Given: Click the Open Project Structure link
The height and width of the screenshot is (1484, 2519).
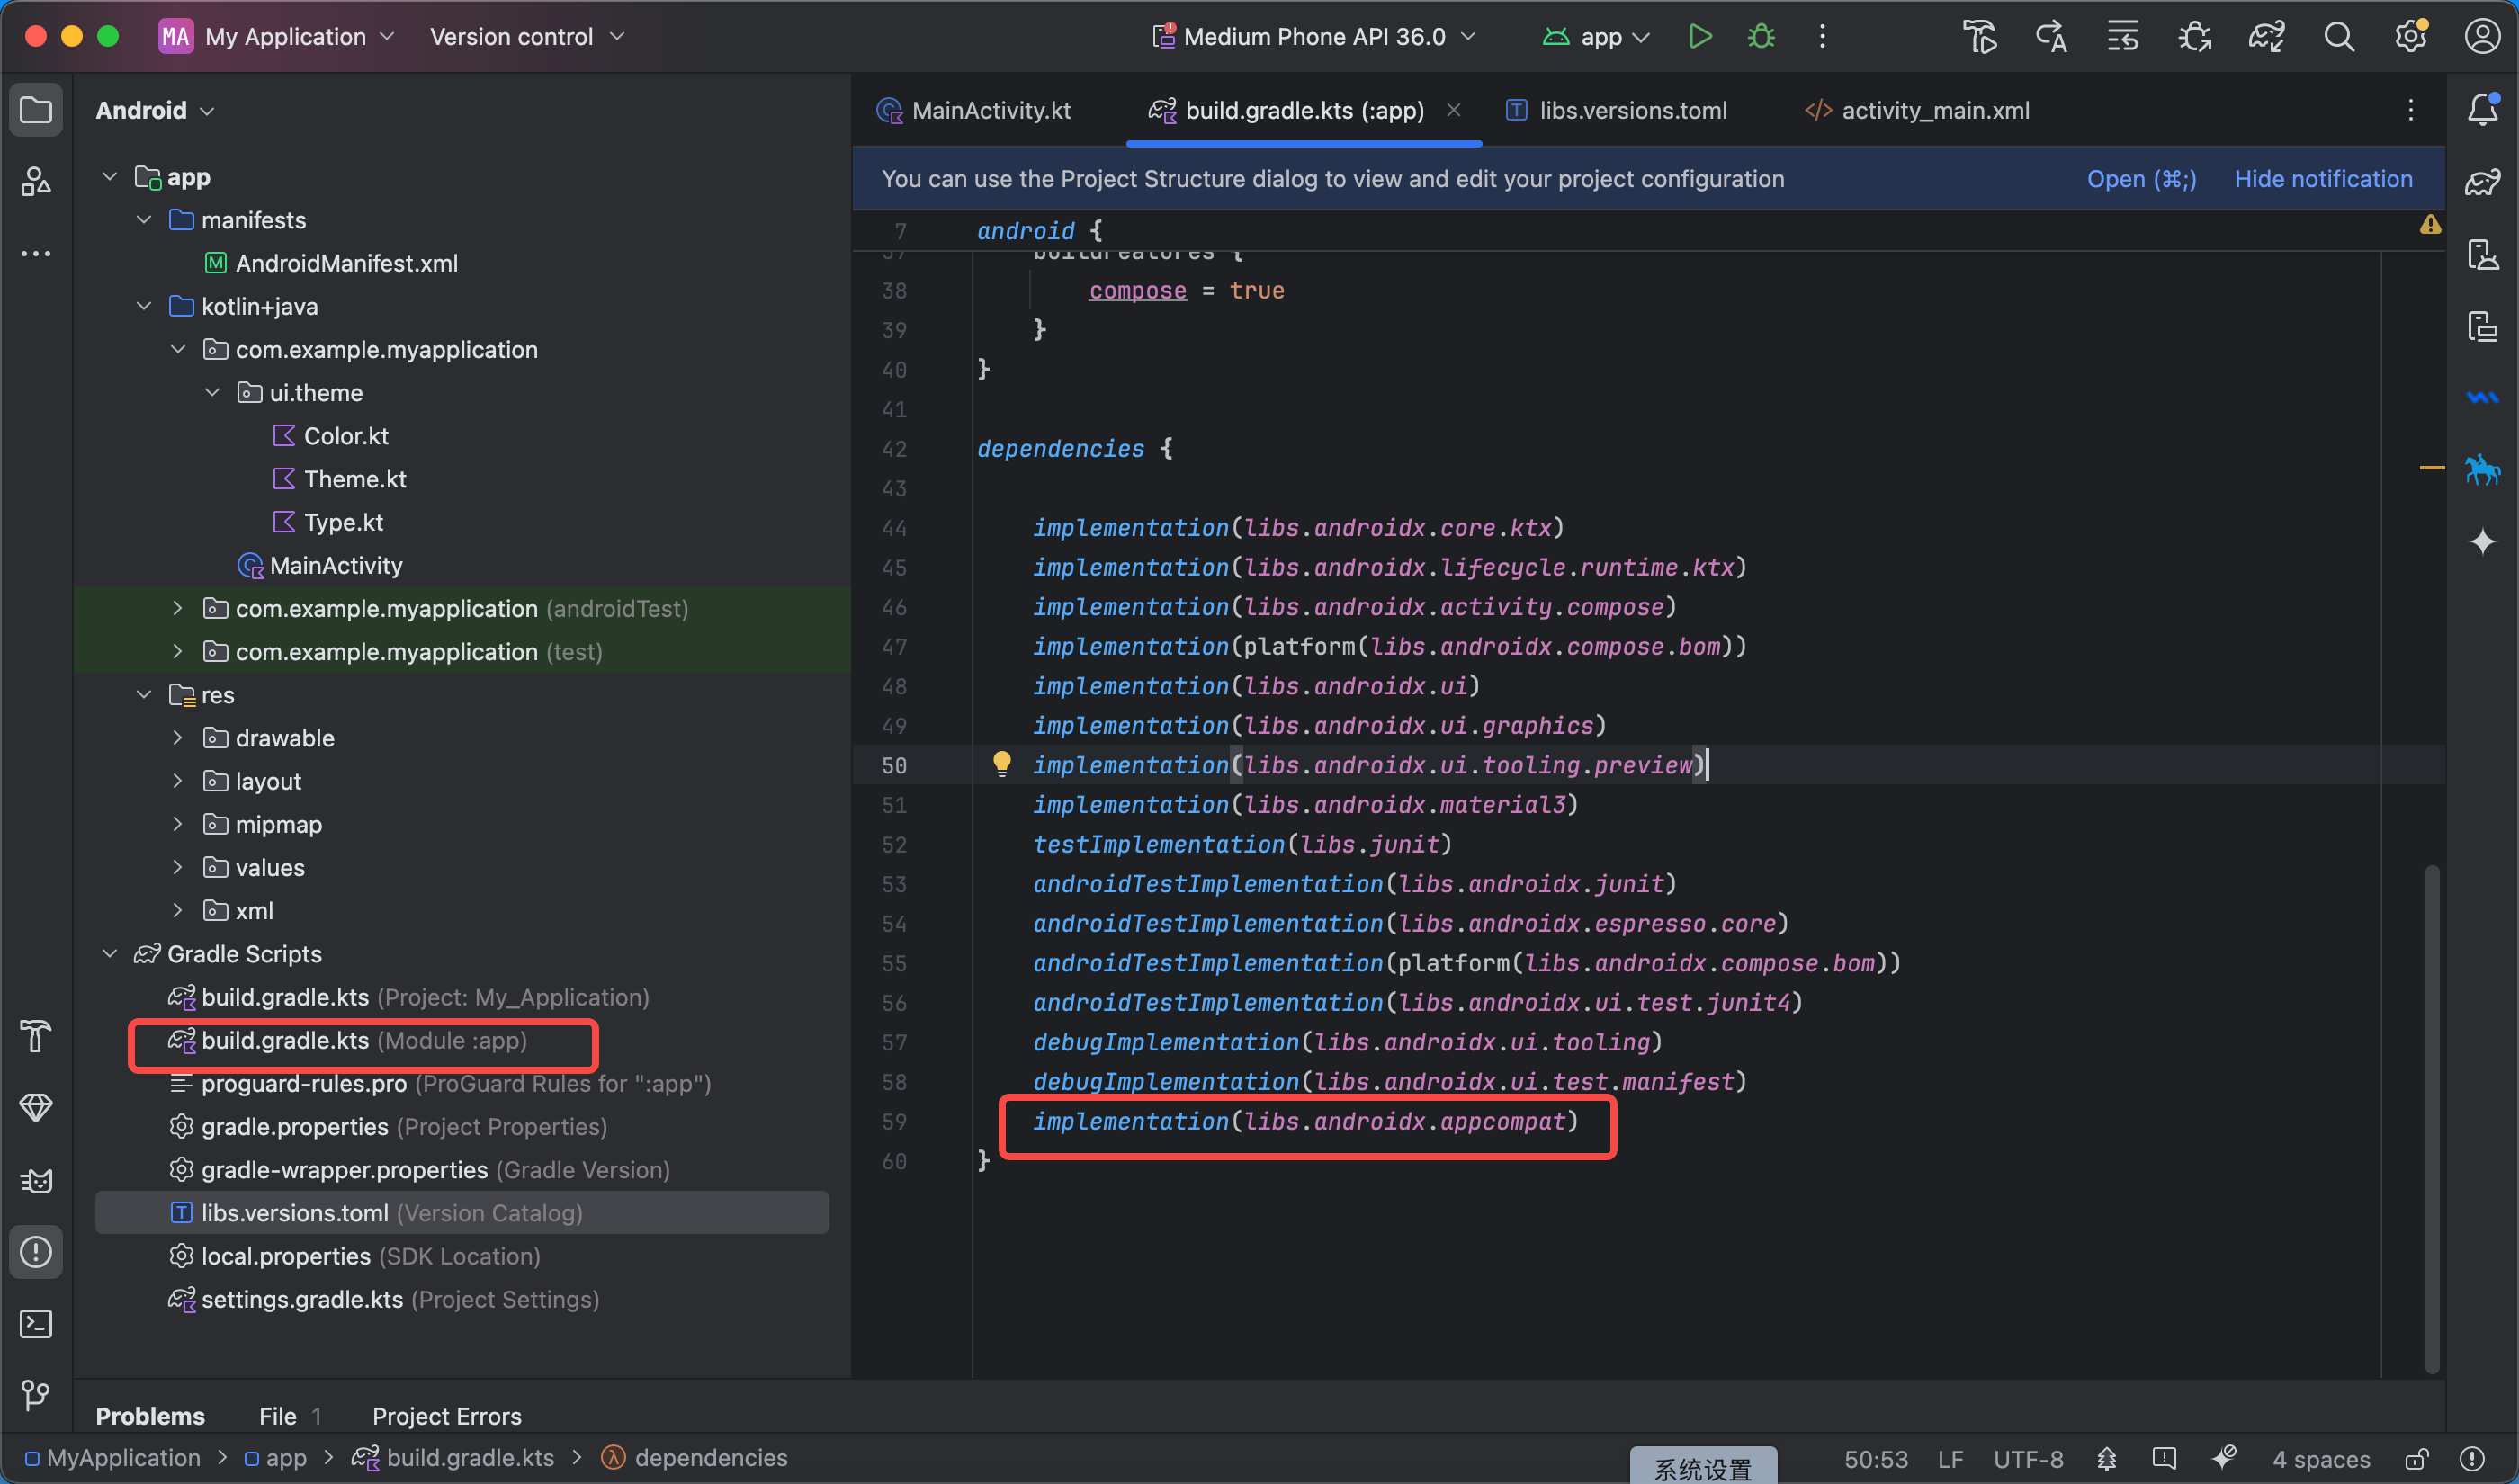Looking at the screenshot, I should click(x=2140, y=179).
